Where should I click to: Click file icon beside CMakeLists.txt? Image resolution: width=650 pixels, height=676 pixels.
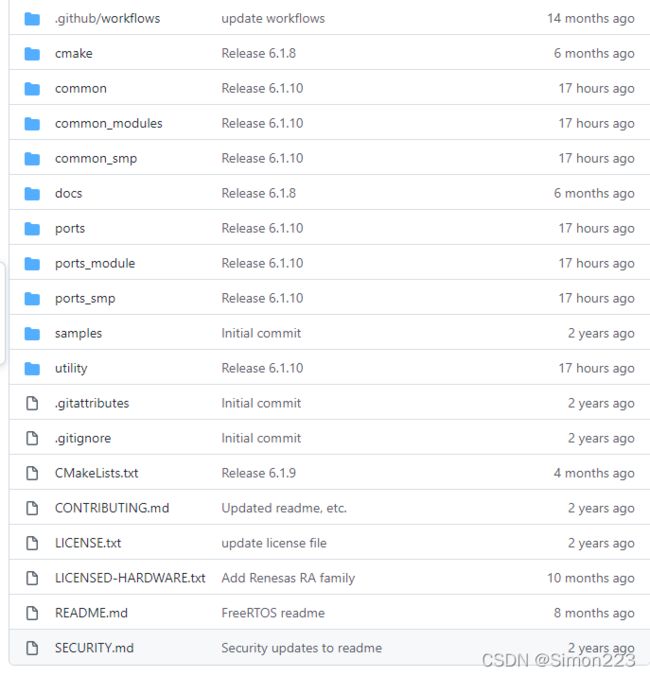pyautogui.click(x=32, y=473)
